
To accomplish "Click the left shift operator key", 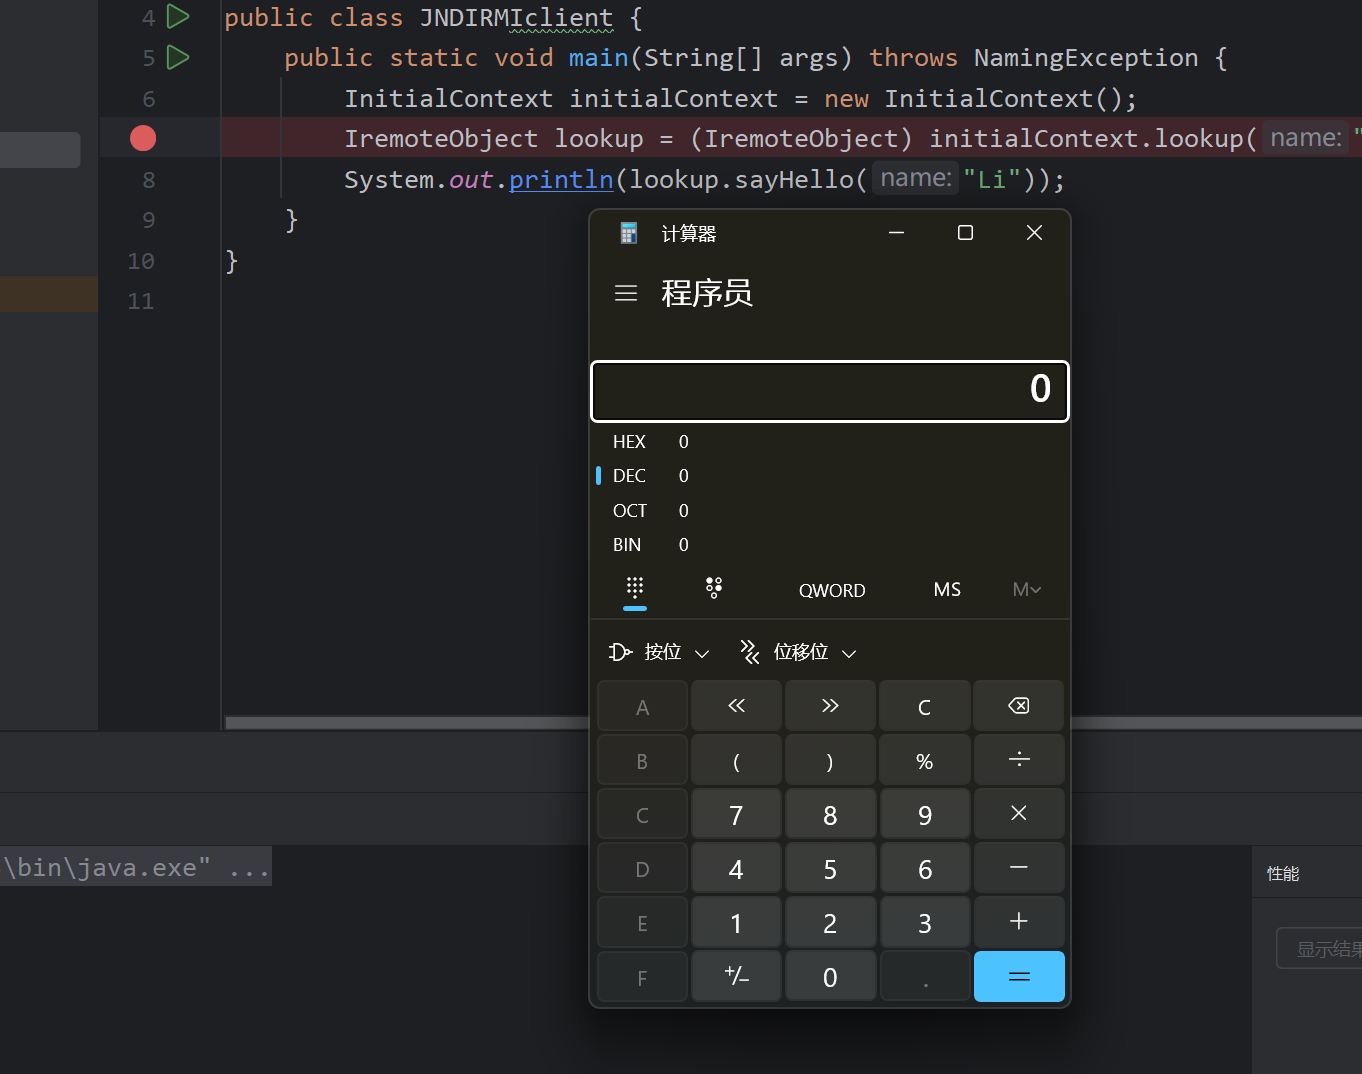I will pyautogui.click(x=736, y=706).
